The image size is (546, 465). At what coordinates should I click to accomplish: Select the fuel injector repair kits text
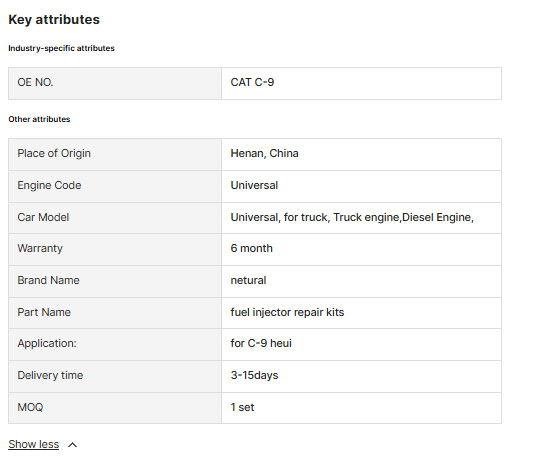[x=287, y=312]
